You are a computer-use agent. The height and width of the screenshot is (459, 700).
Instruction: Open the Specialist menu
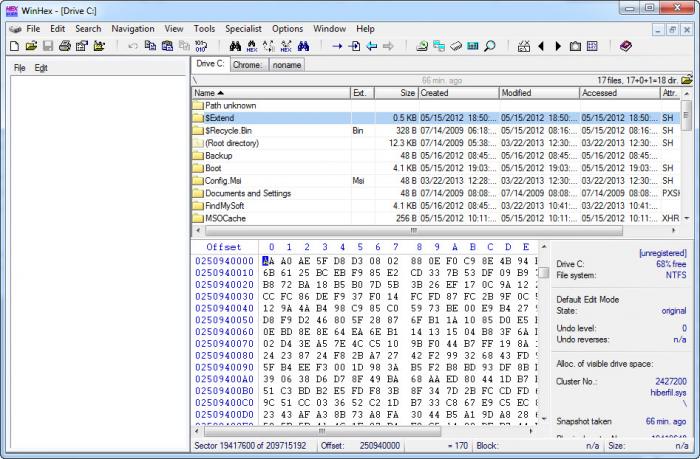[x=243, y=29]
